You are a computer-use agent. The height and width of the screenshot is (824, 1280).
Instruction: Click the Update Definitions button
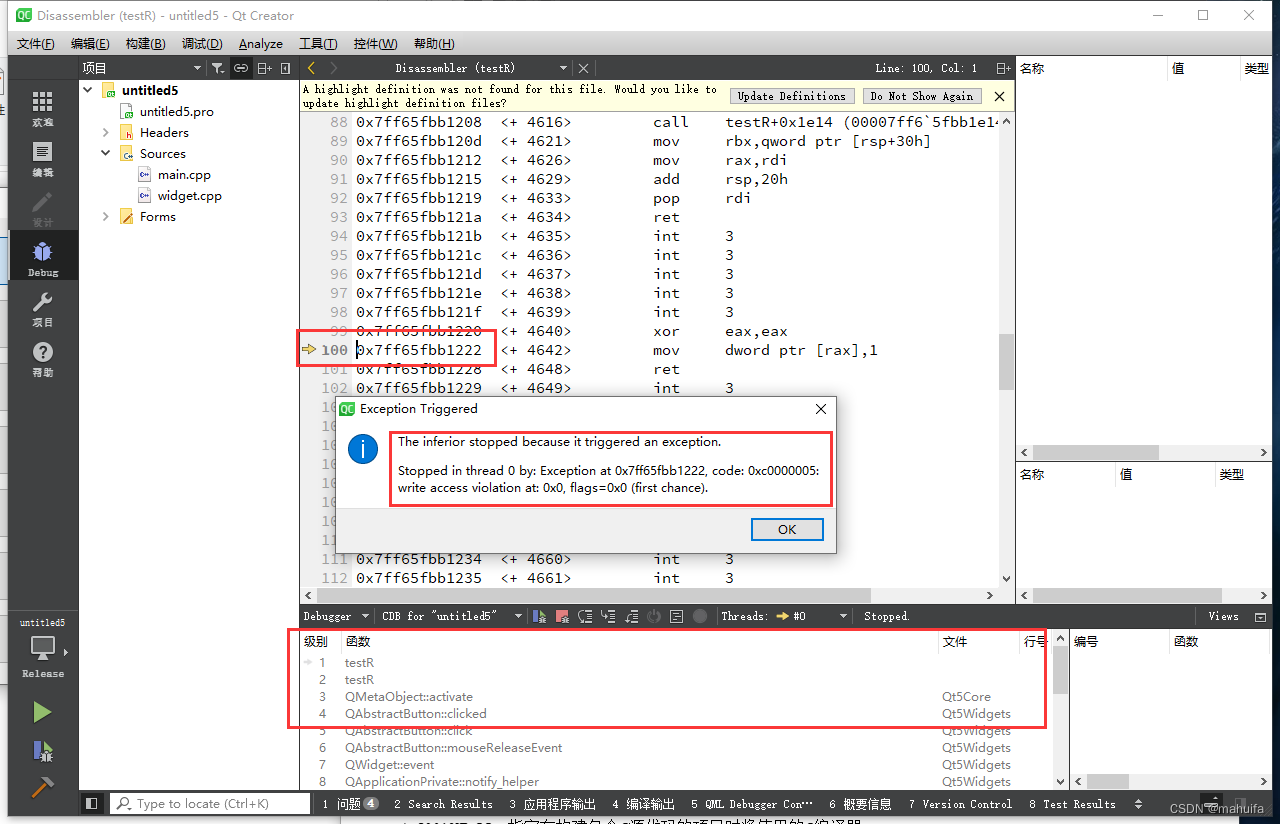tap(791, 96)
